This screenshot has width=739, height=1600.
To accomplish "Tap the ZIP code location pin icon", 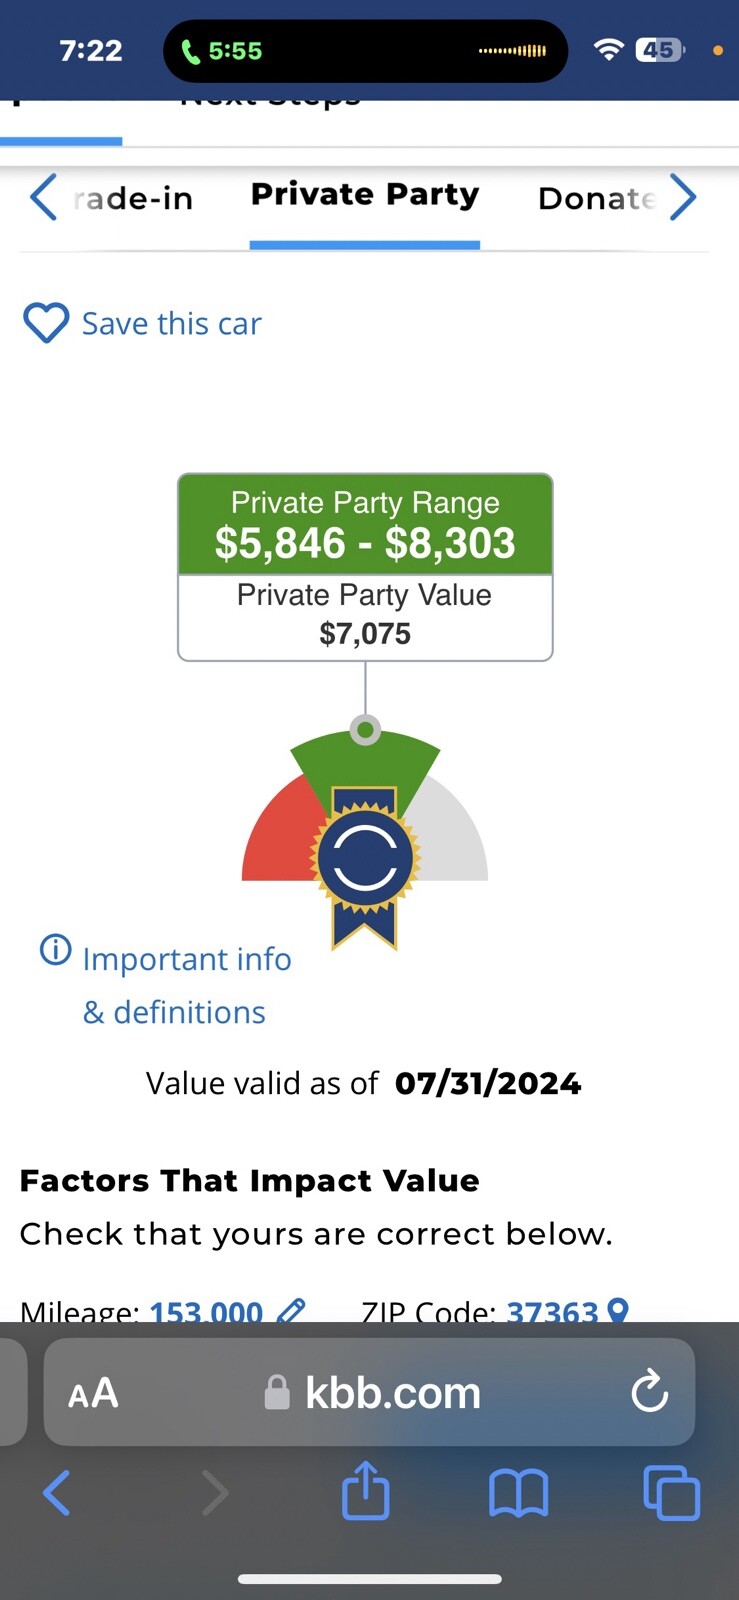I will click(x=618, y=1310).
